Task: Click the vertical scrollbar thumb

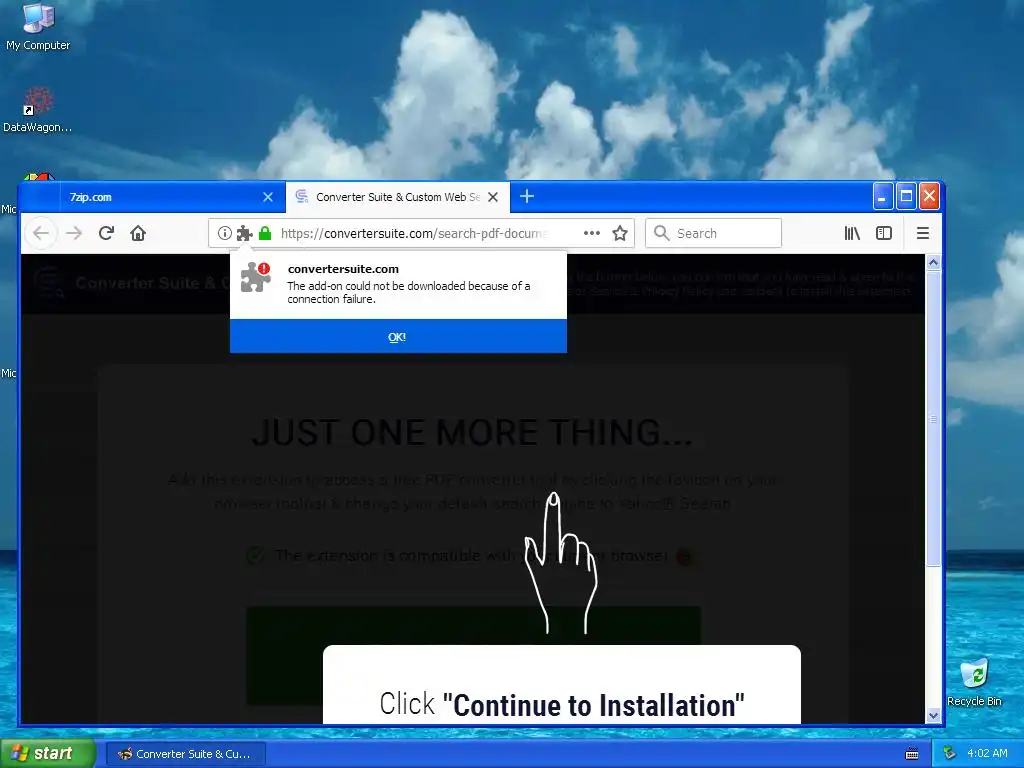Action: tap(933, 418)
